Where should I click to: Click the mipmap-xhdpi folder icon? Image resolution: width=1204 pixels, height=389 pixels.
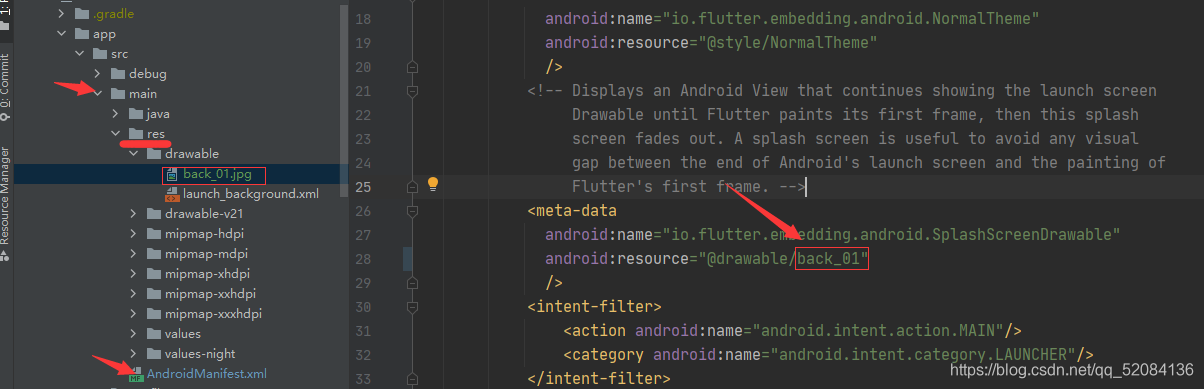click(x=154, y=274)
